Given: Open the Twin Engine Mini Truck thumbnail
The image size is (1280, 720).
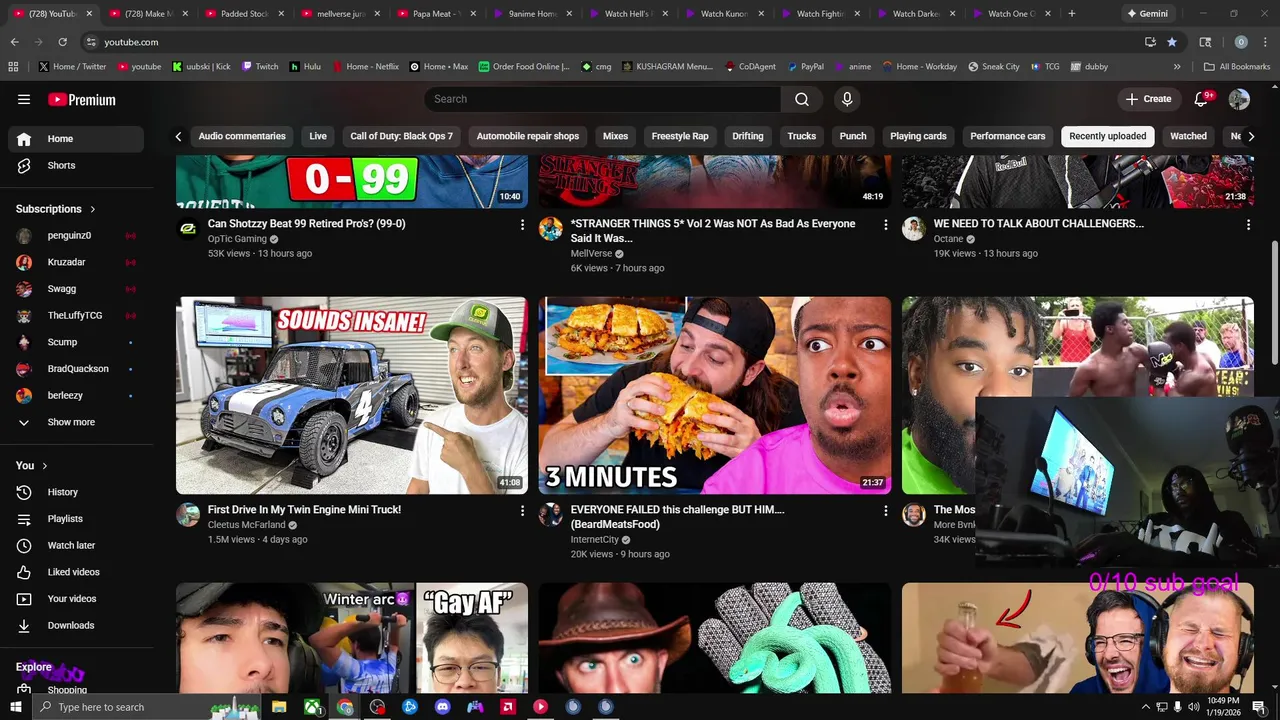Looking at the screenshot, I should pos(352,395).
